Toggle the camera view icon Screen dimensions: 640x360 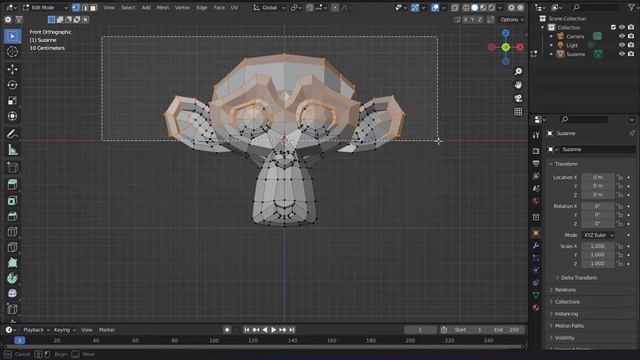pos(518,98)
